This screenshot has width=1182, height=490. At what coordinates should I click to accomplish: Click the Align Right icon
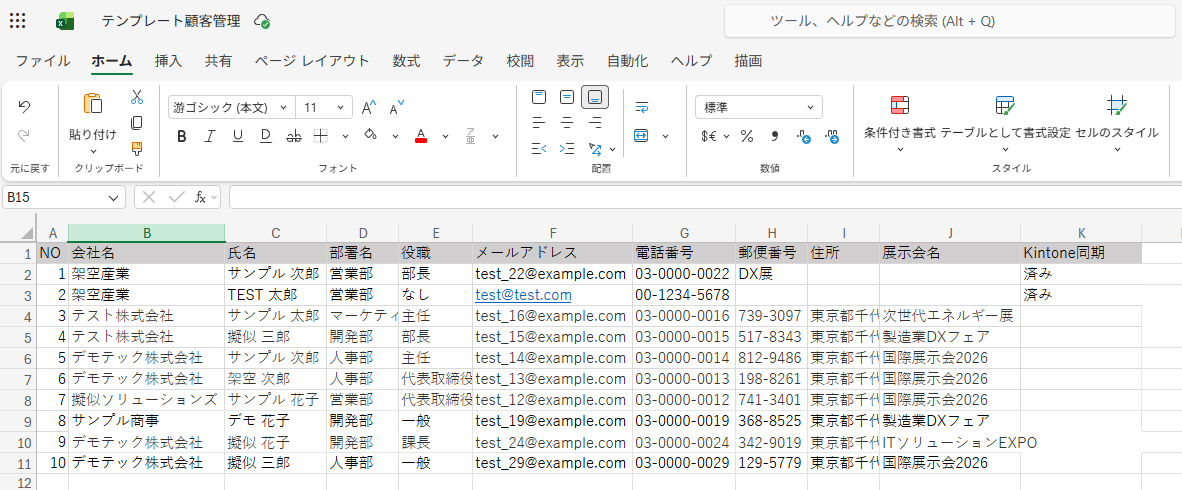coord(596,122)
